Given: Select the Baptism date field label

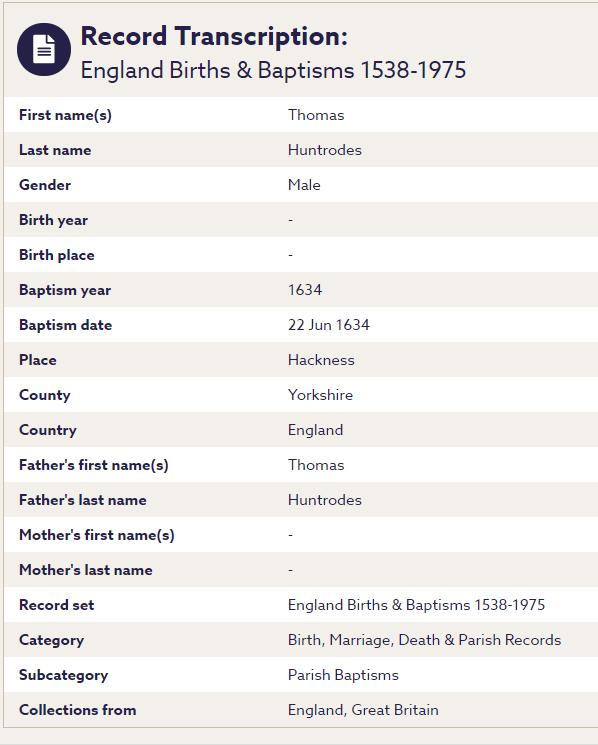Looking at the screenshot, I should pos(66,325).
